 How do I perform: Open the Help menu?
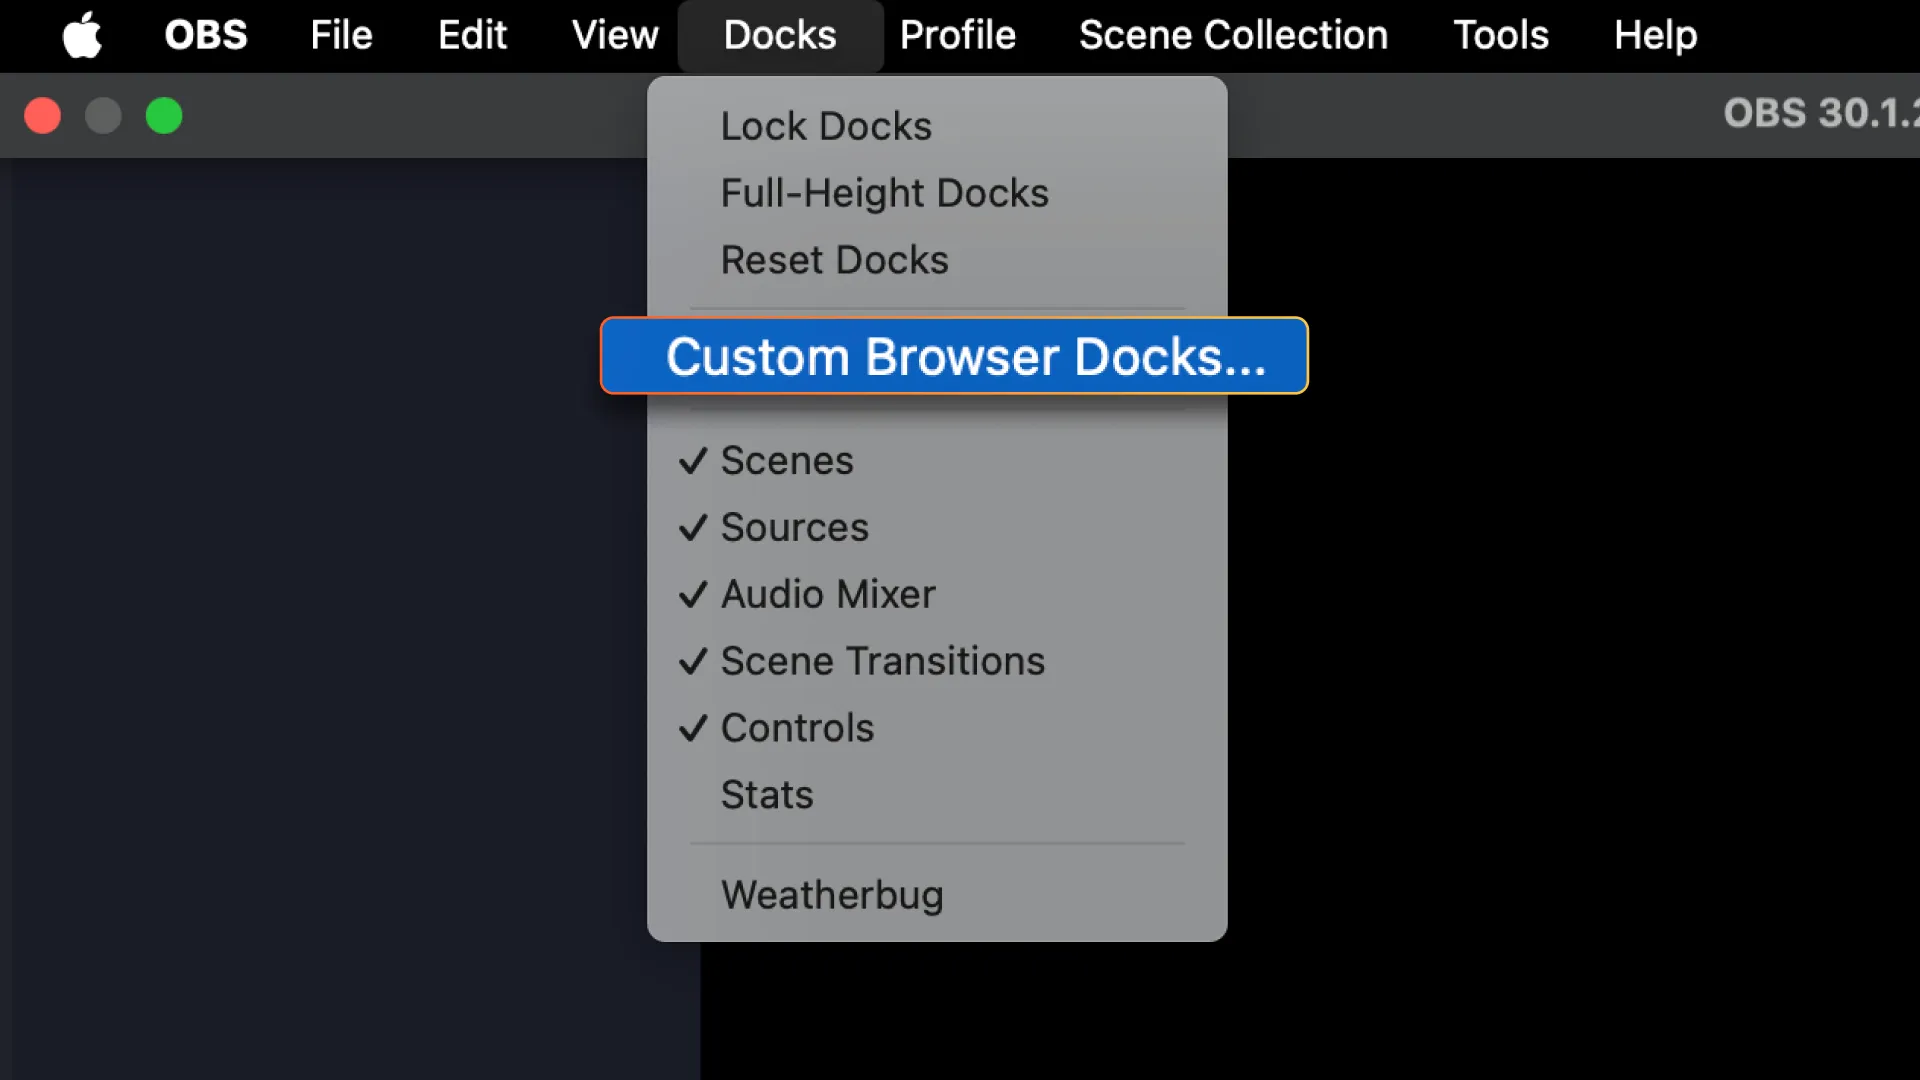pos(1655,36)
